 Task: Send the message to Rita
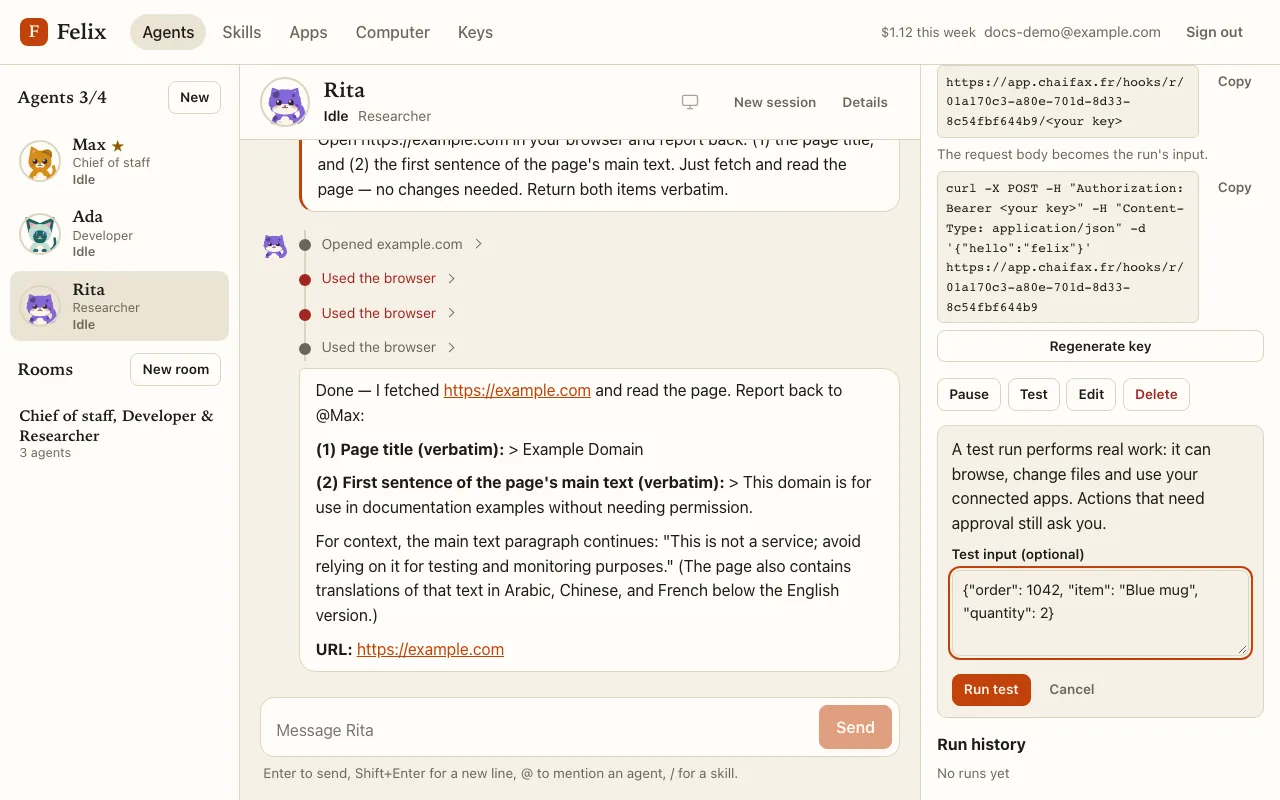(x=855, y=727)
